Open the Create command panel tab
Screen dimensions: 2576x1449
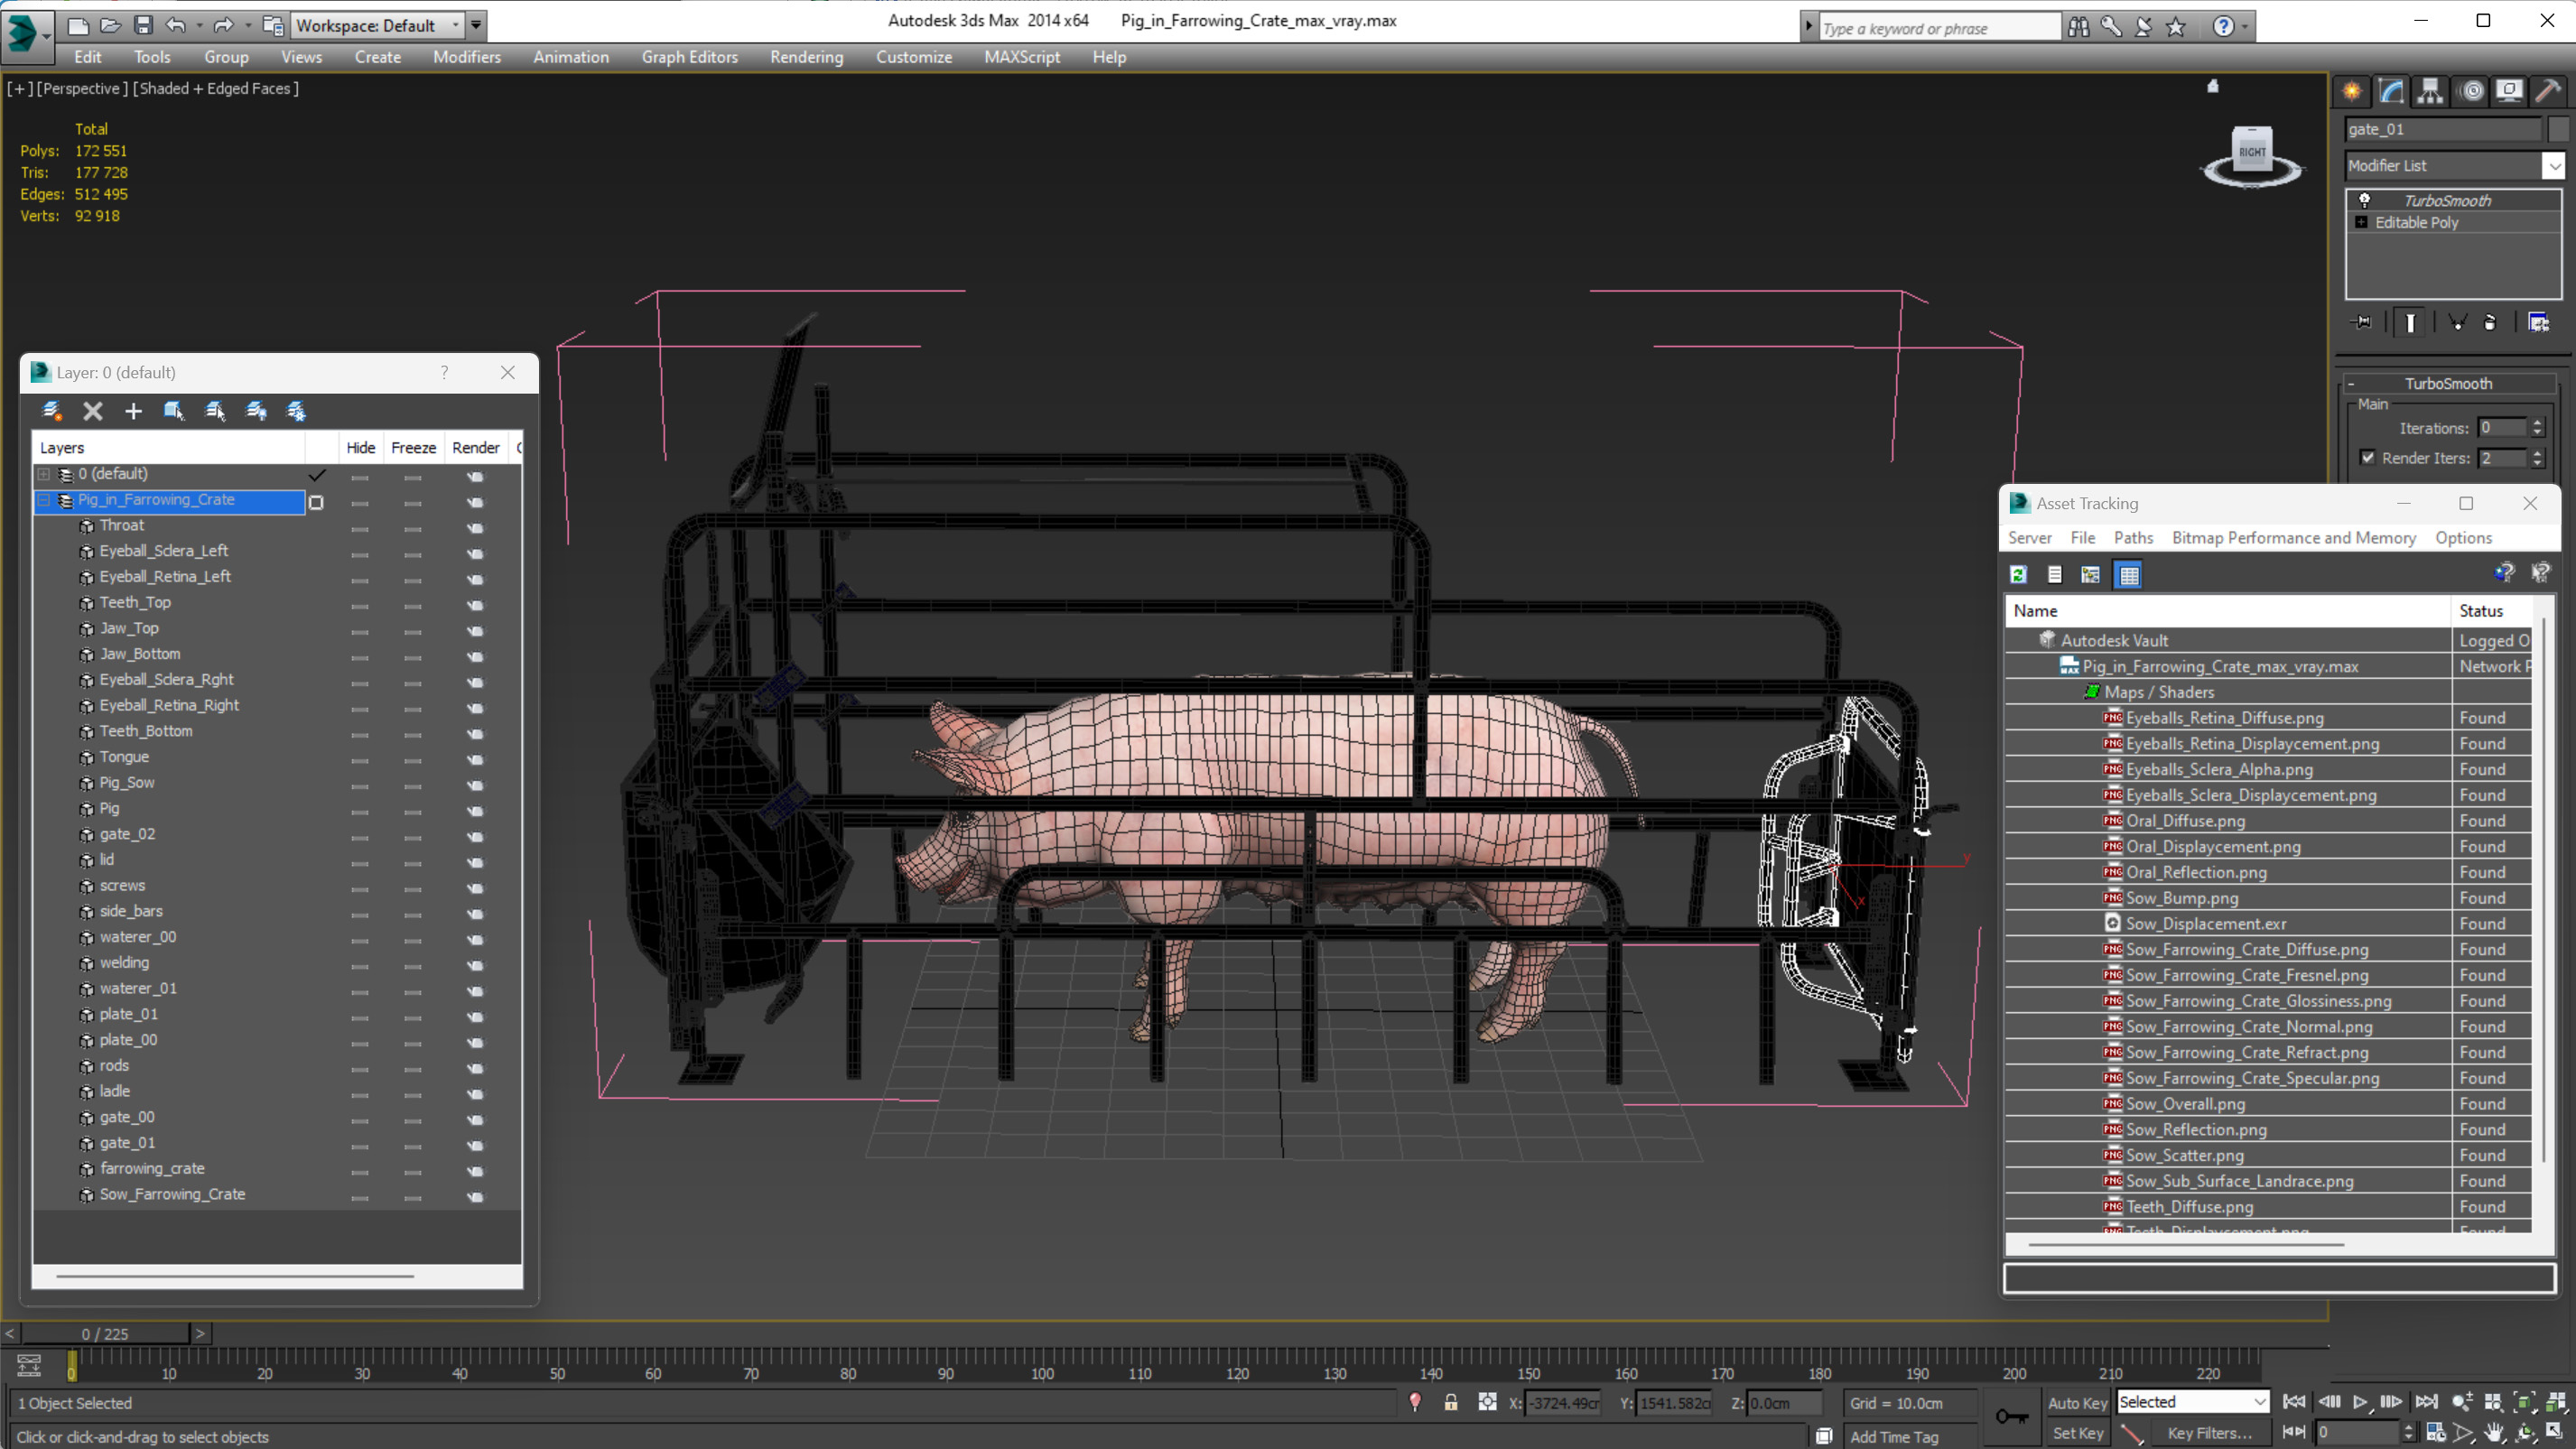point(2352,91)
